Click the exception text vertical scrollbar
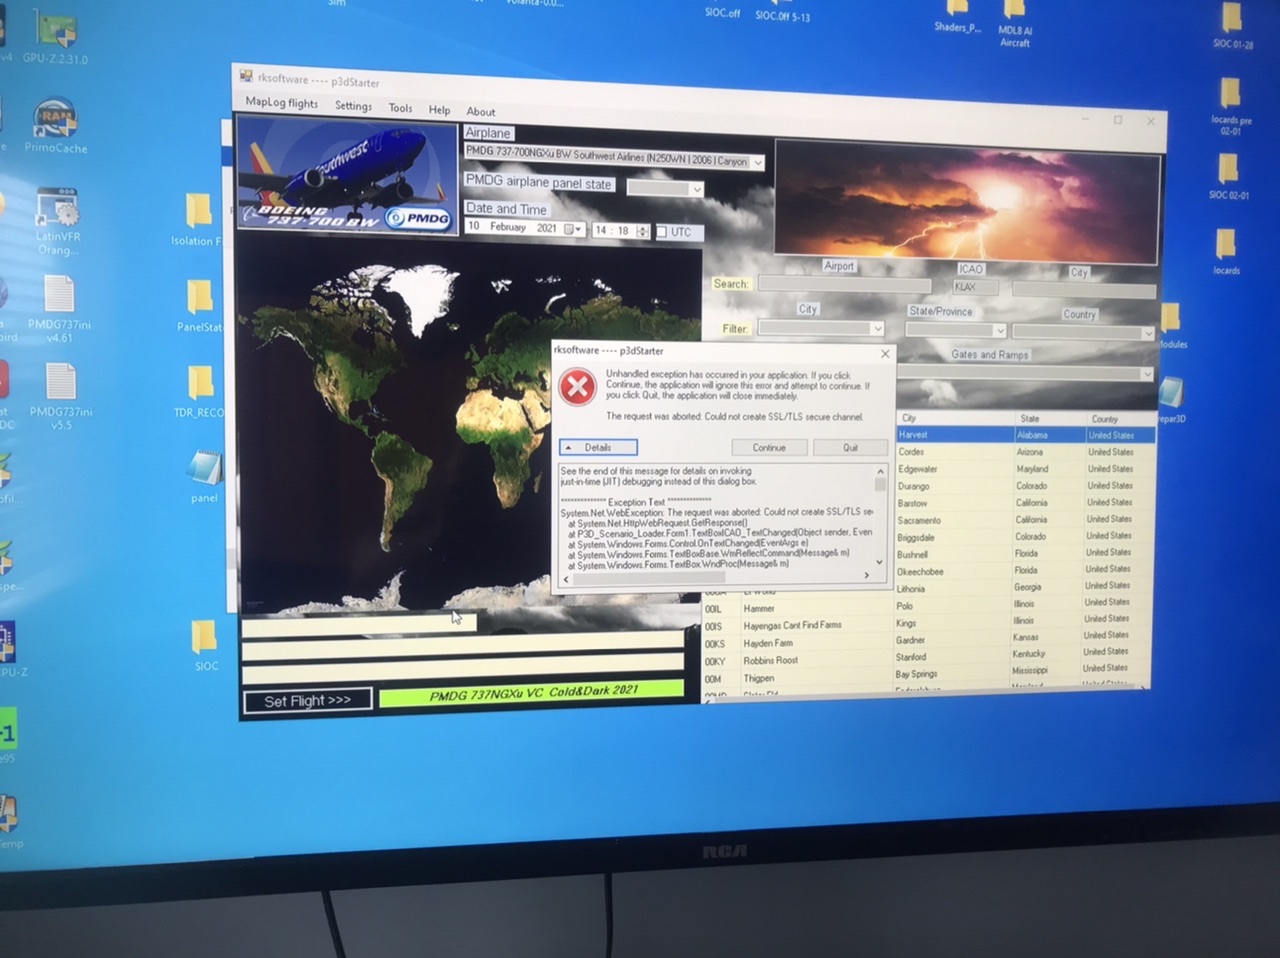 point(880,517)
